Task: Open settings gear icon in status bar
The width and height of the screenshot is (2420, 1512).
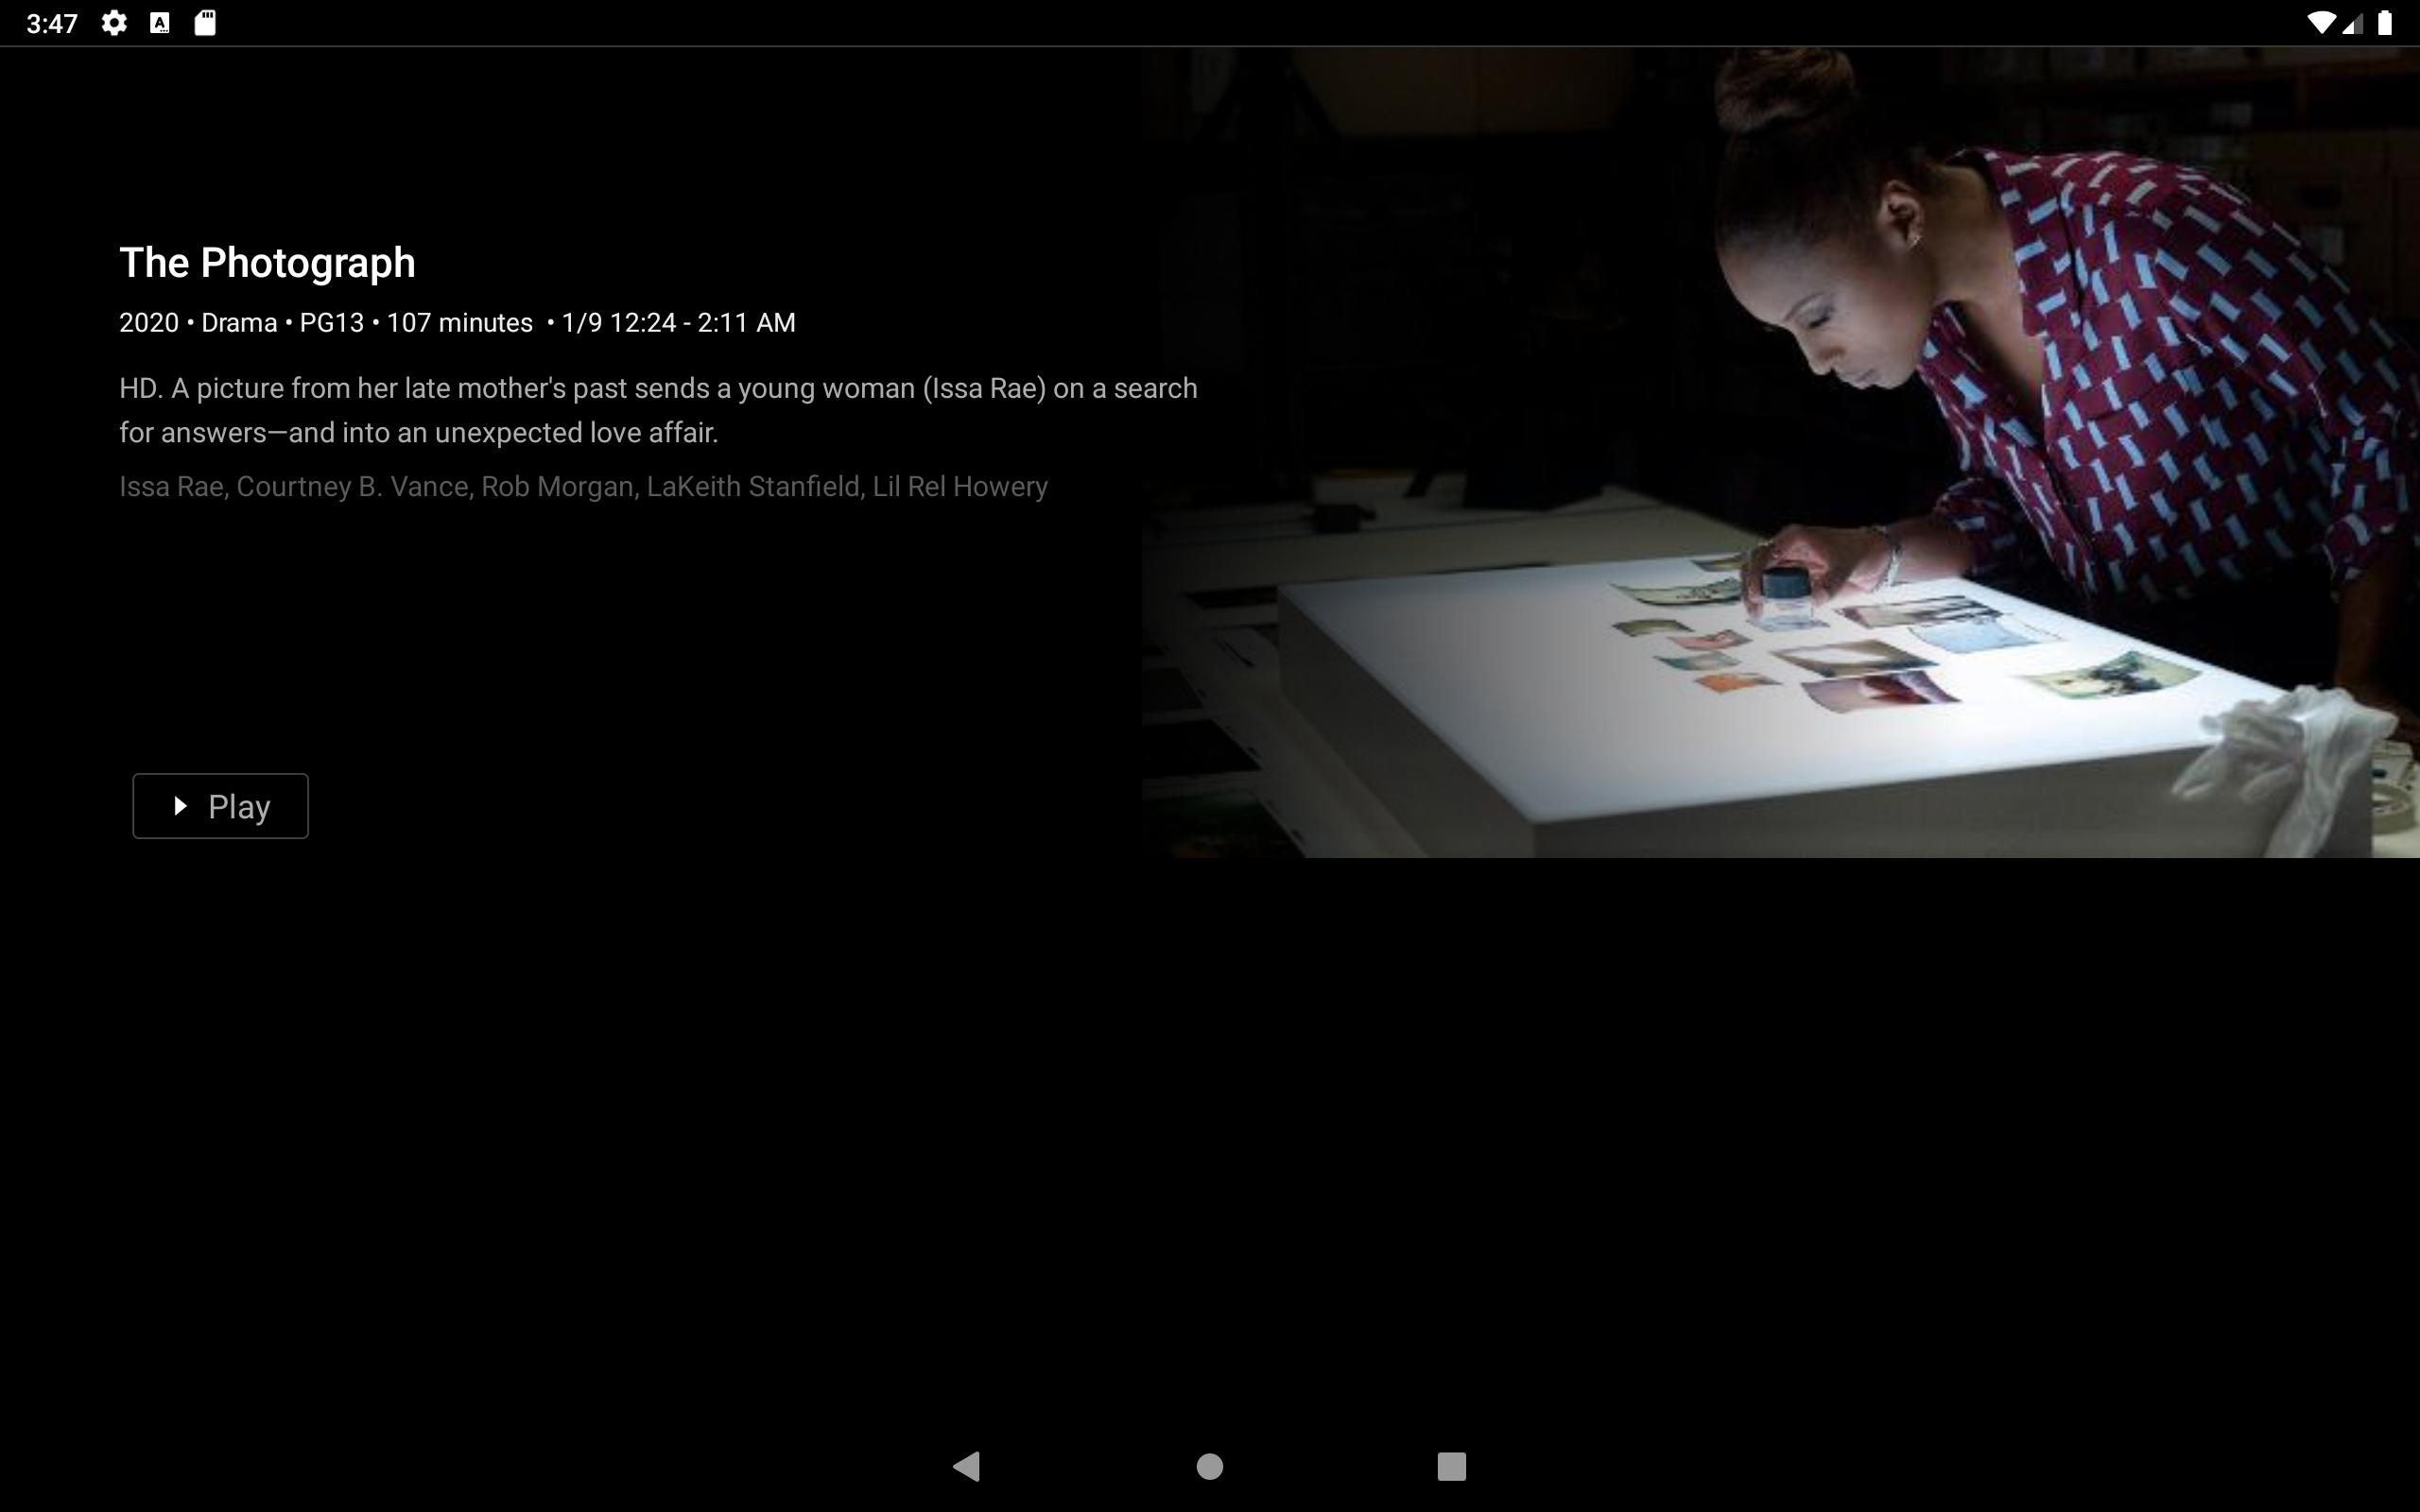Action: pyautogui.click(x=114, y=23)
